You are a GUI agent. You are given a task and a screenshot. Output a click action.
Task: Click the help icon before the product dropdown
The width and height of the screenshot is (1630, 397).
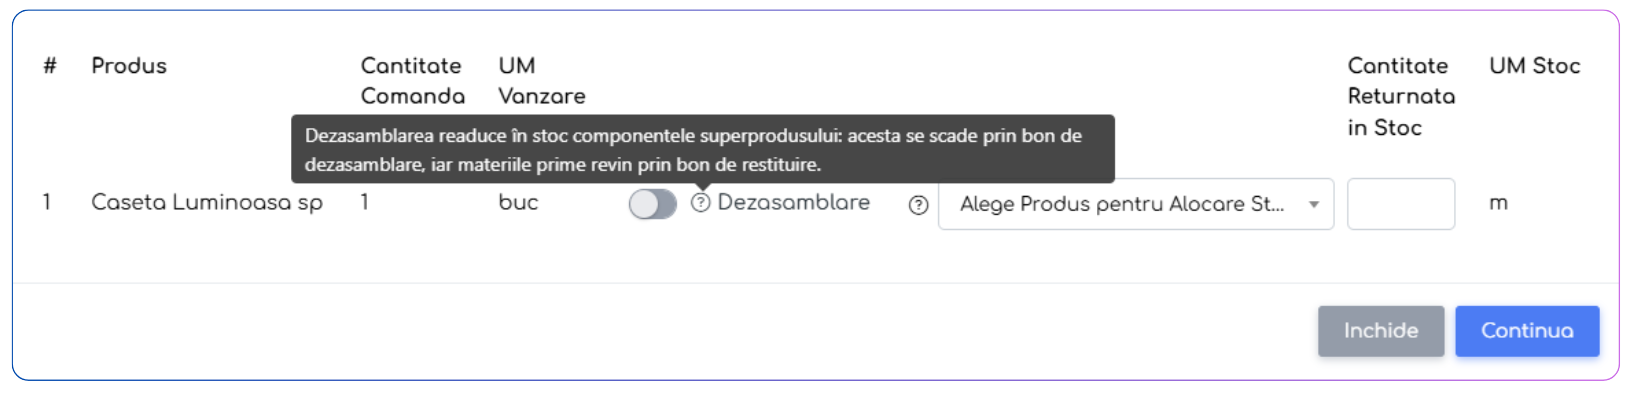[x=918, y=205]
